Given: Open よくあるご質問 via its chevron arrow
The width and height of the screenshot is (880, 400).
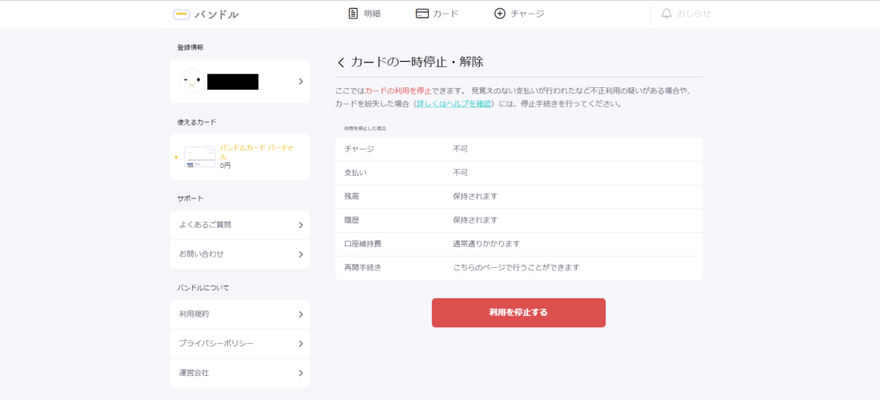Looking at the screenshot, I should click(301, 225).
